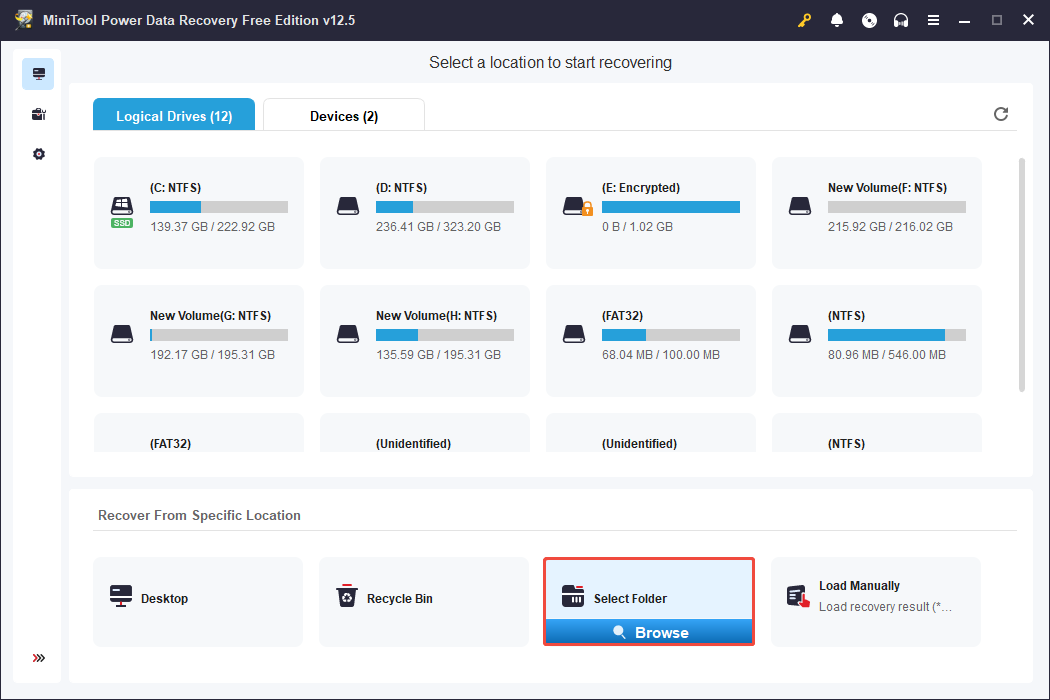
Task: Click the headset support icon
Action: tap(901, 20)
